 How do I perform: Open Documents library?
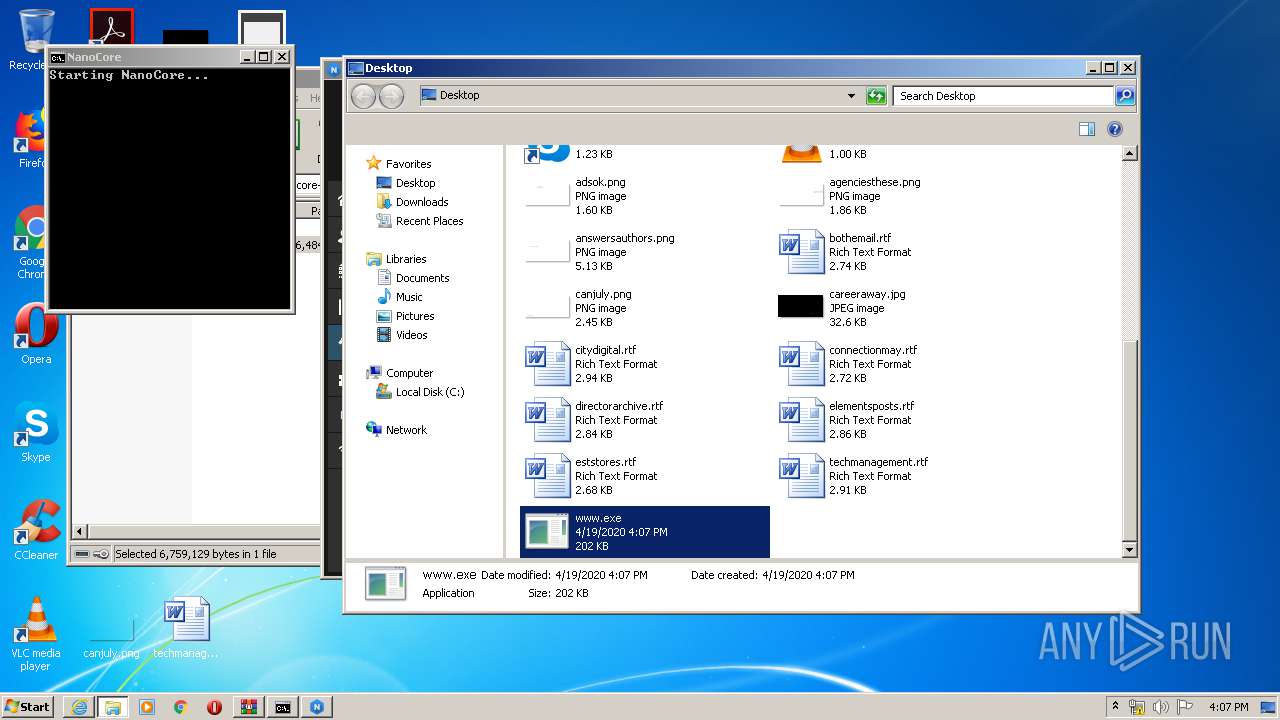coord(422,278)
